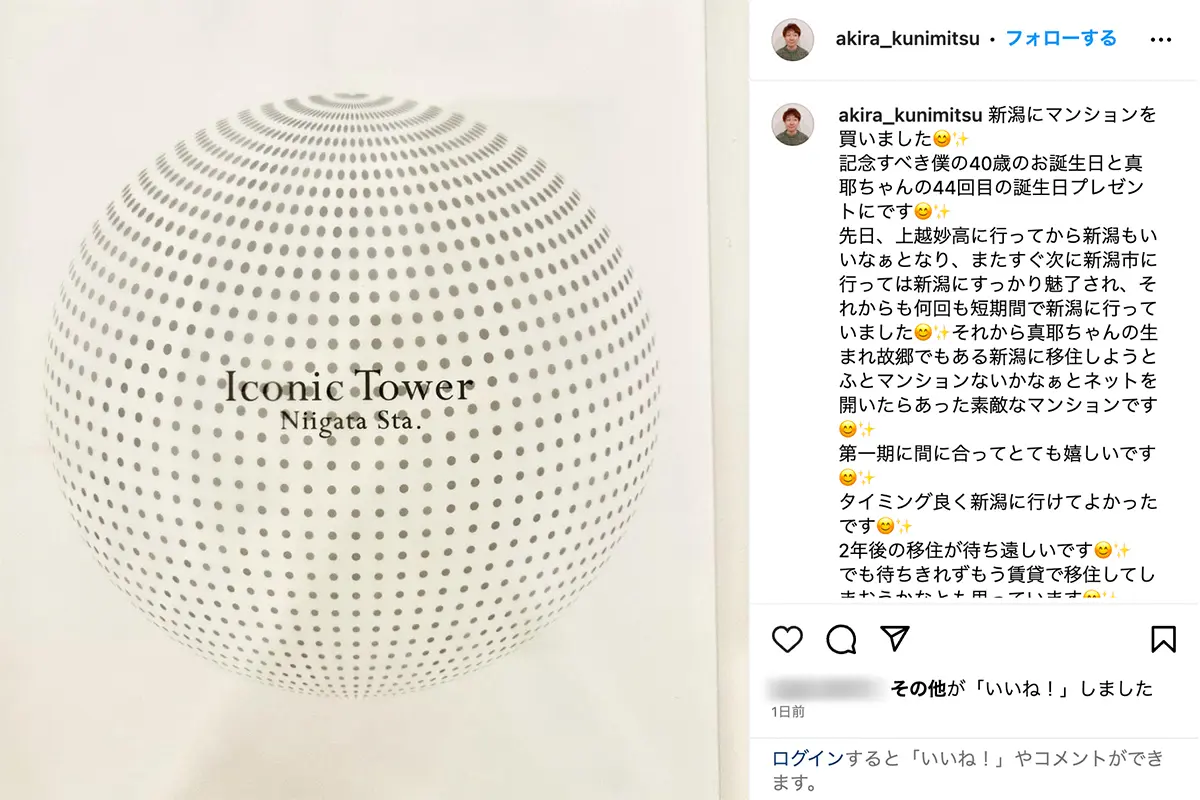Viewport: 1200px width, 800px height.
Task: Open akira_kunimitsu profile from the header username
Action: 907,39
